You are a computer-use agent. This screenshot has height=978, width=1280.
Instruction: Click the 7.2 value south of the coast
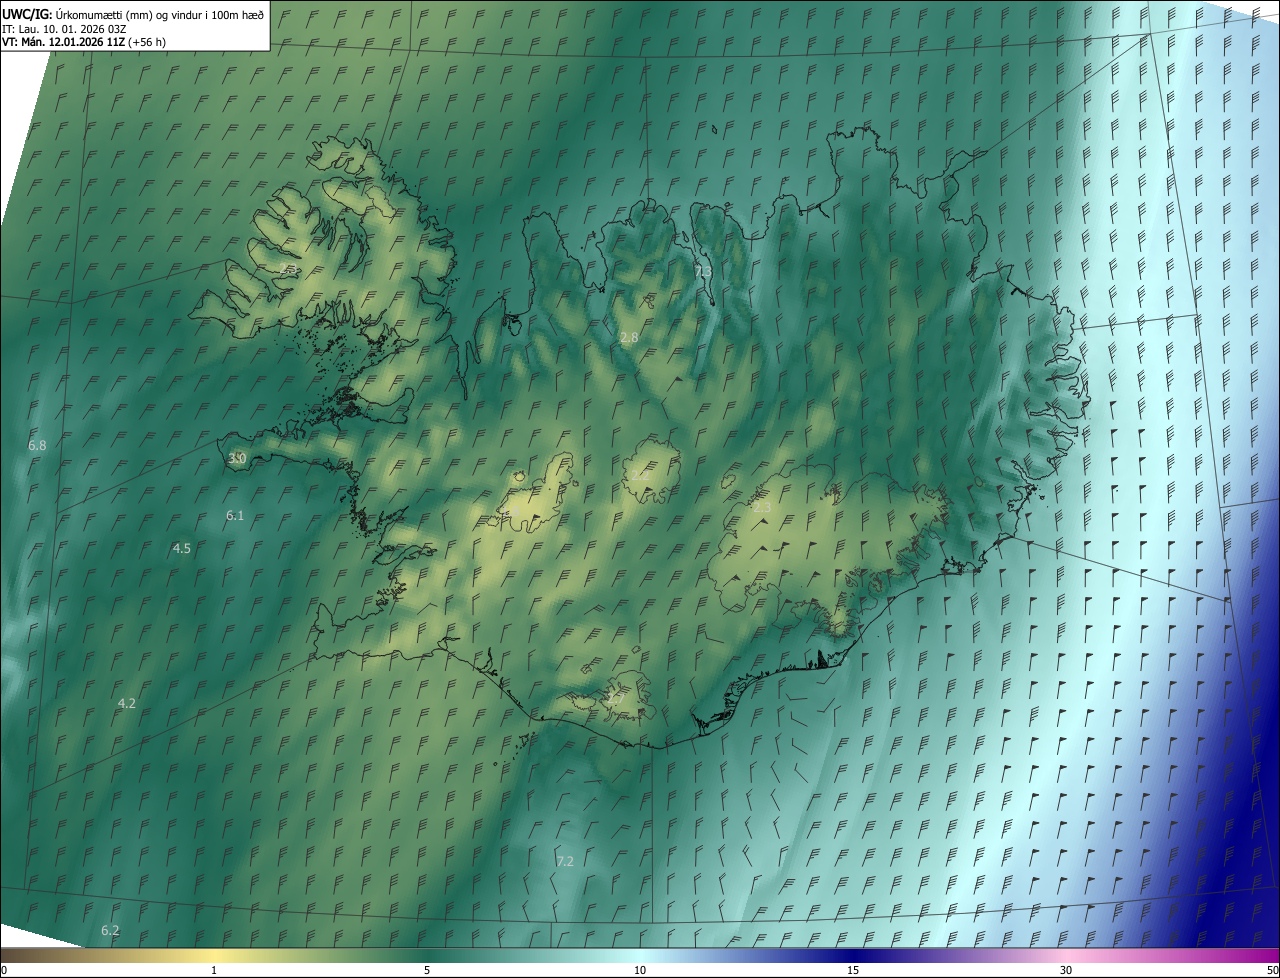click(x=564, y=861)
